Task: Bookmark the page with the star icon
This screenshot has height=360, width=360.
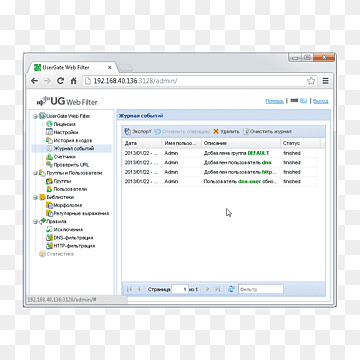Action: coord(311,81)
